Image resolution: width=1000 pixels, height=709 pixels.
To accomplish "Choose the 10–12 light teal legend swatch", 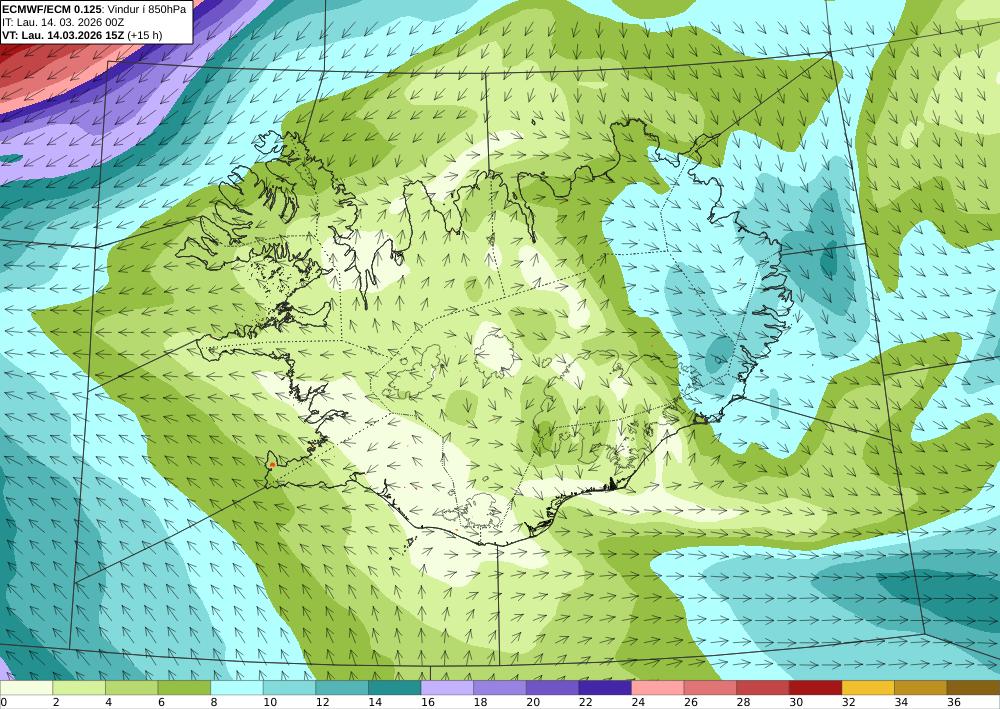I will tap(290, 688).
